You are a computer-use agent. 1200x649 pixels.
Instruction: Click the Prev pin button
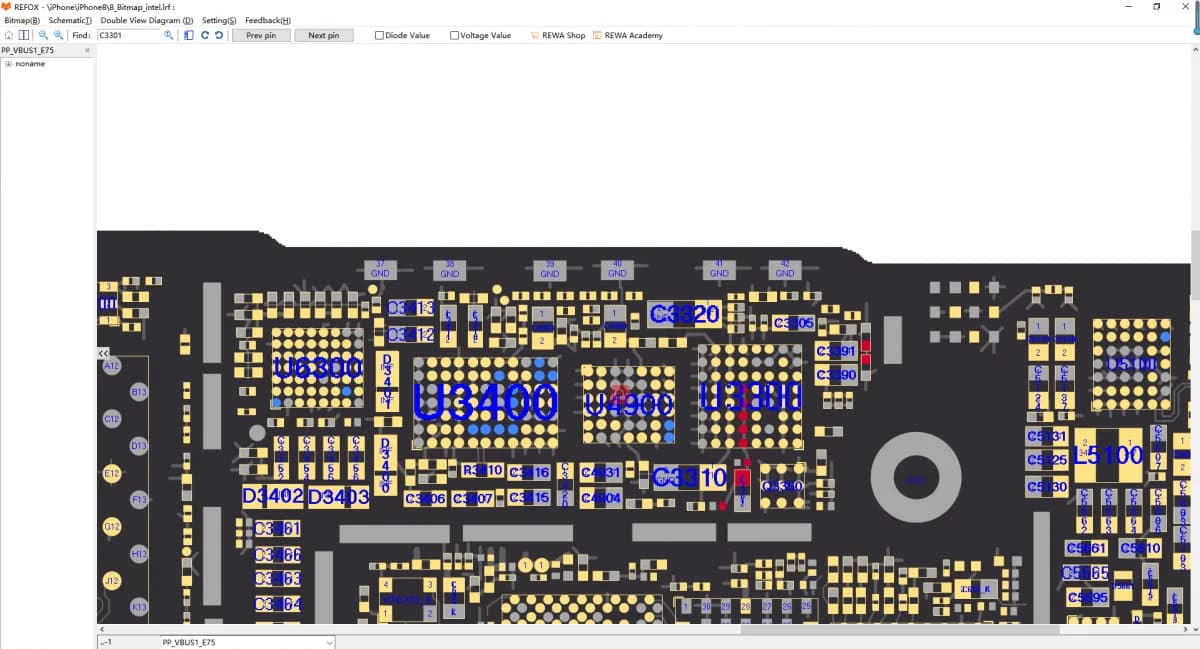coord(261,35)
